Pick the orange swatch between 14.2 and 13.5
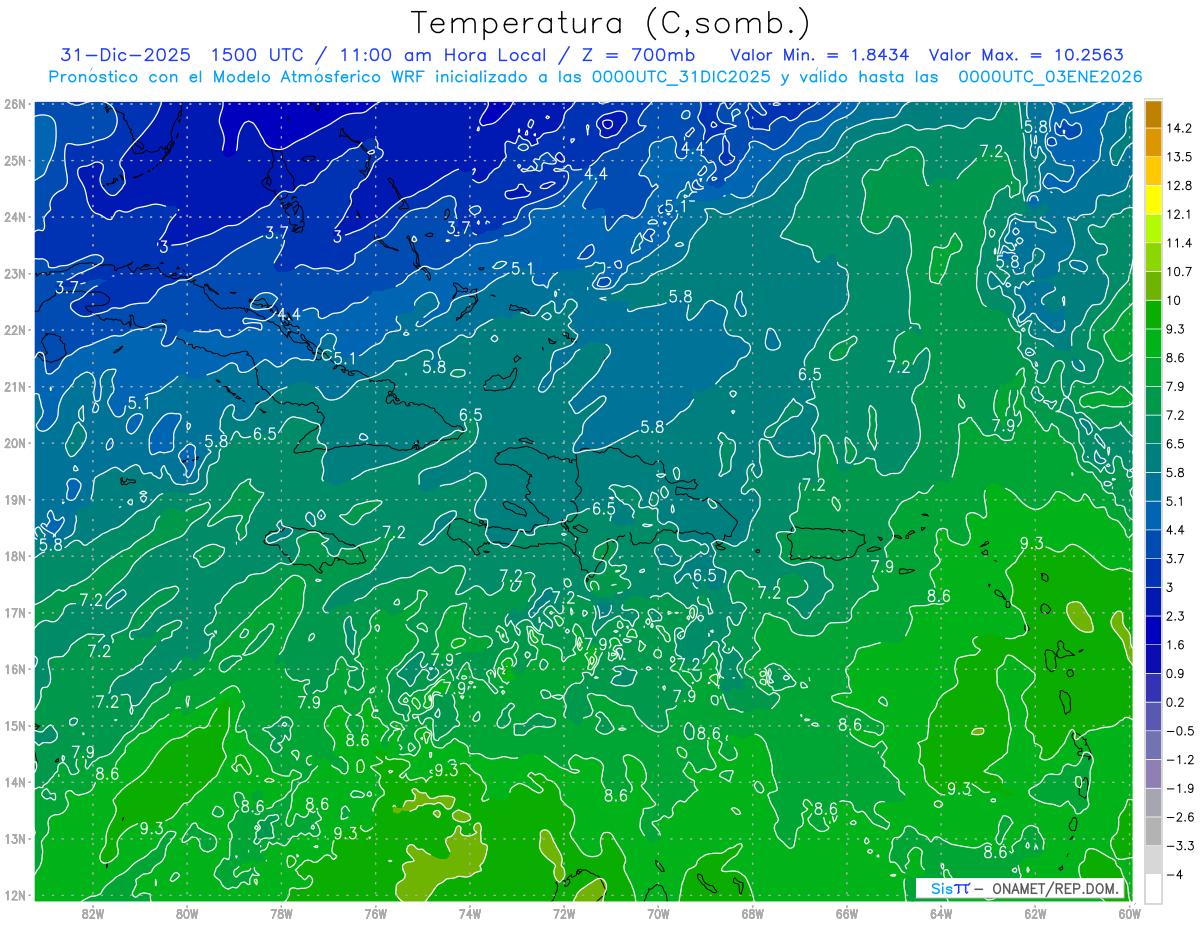1200x927 pixels. (1153, 143)
